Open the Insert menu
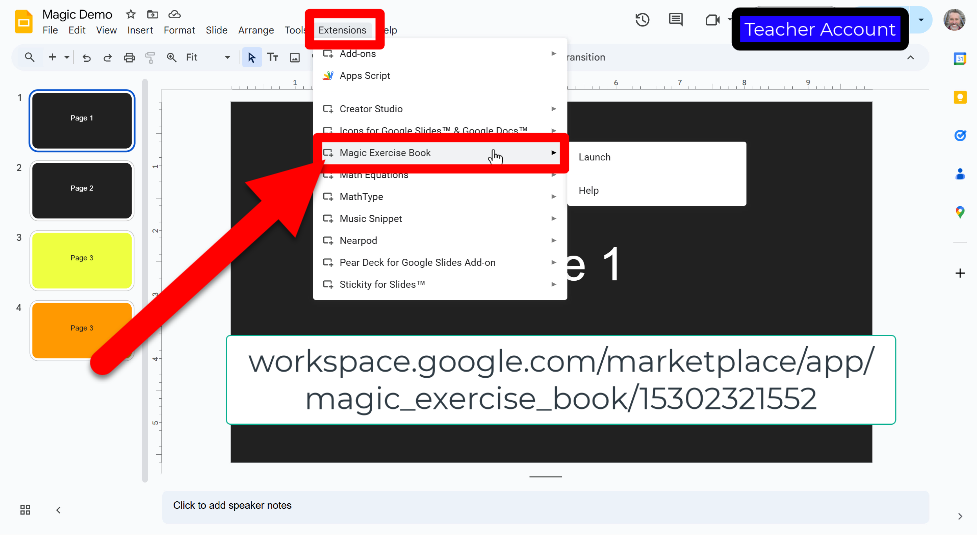 (140, 30)
